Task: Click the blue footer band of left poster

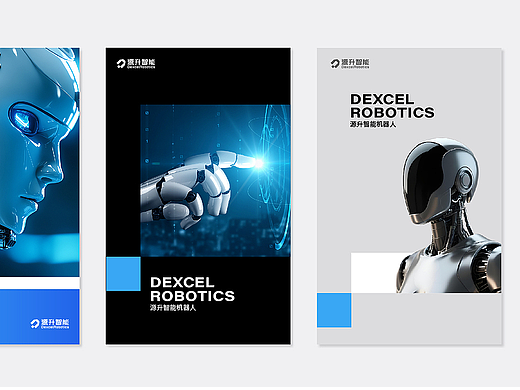Action: coord(40,316)
